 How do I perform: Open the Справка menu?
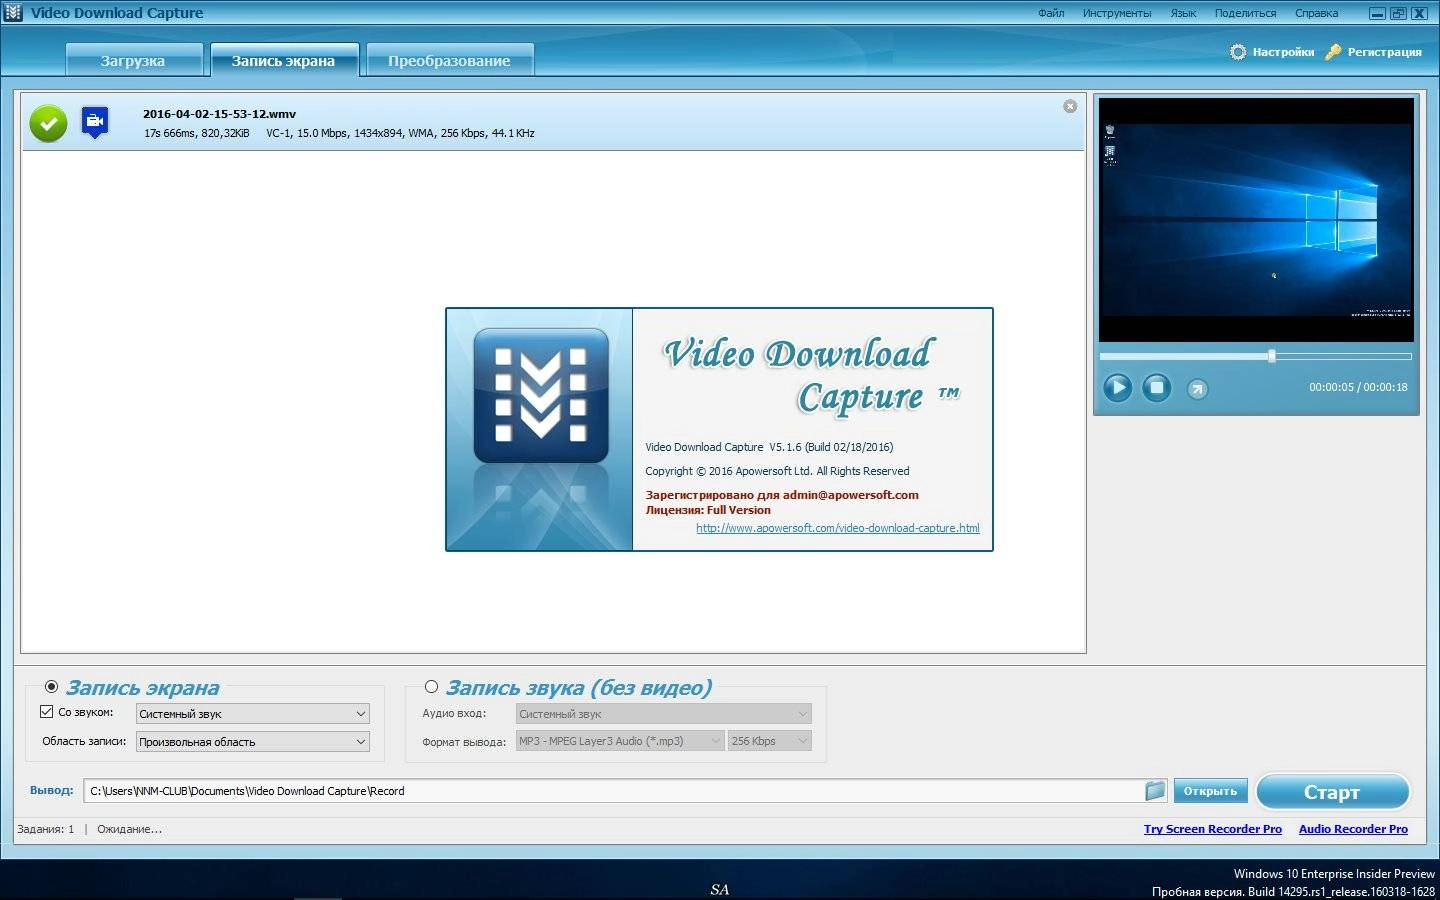(x=1316, y=13)
